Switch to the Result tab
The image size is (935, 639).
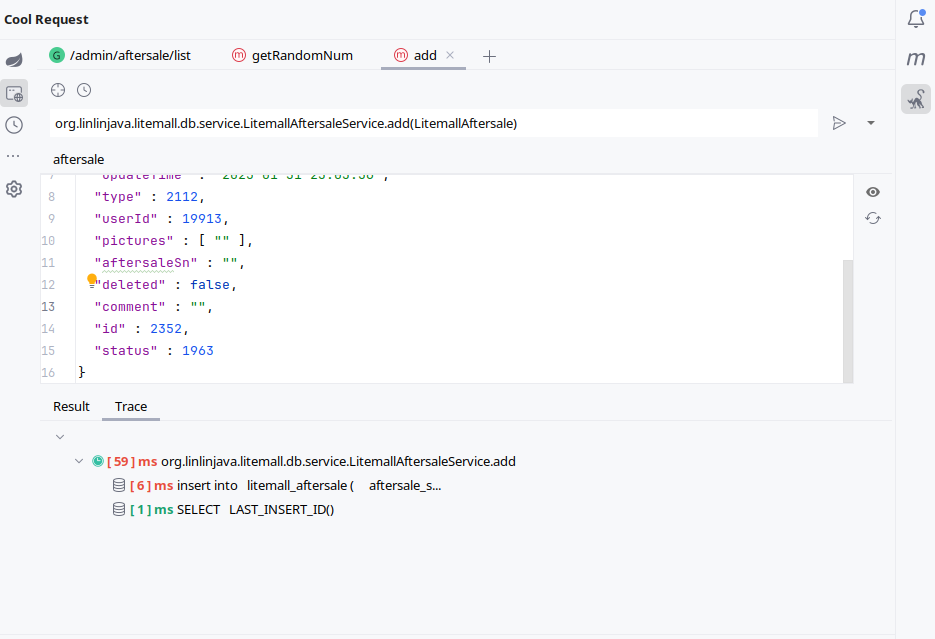click(71, 407)
